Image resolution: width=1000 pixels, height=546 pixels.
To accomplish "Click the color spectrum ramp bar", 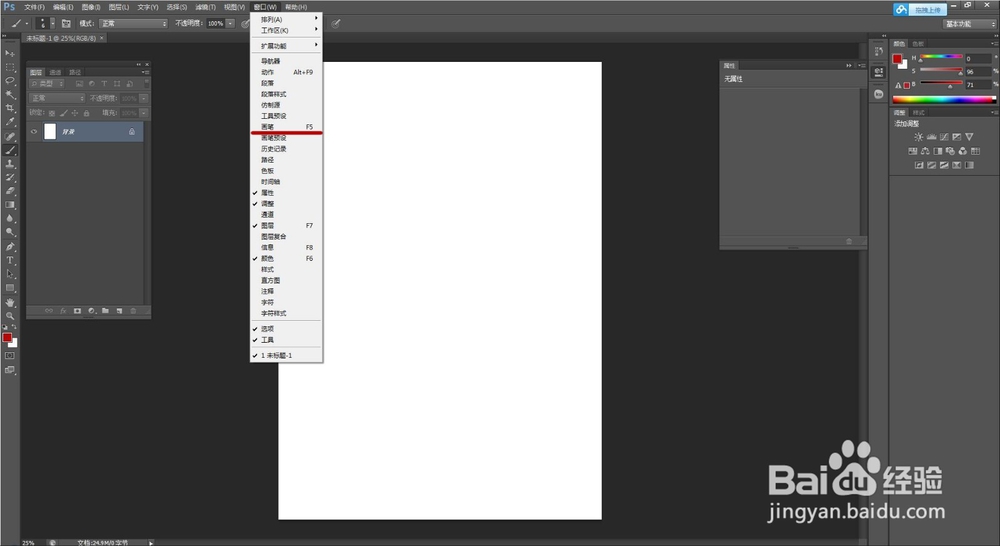I will [944, 100].
